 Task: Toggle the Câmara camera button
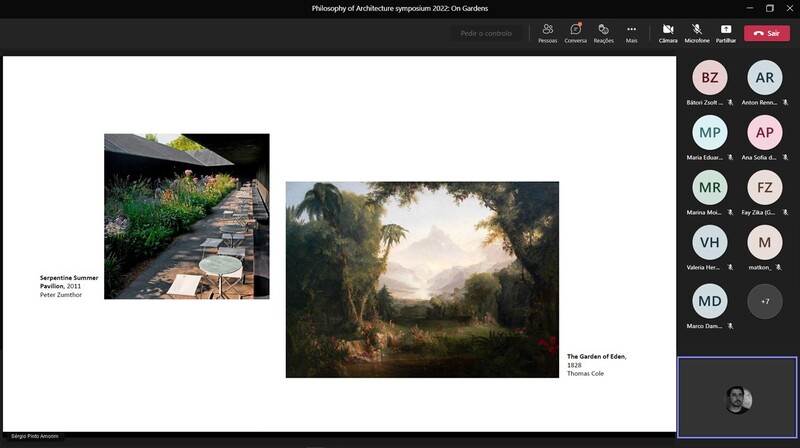pos(668,33)
